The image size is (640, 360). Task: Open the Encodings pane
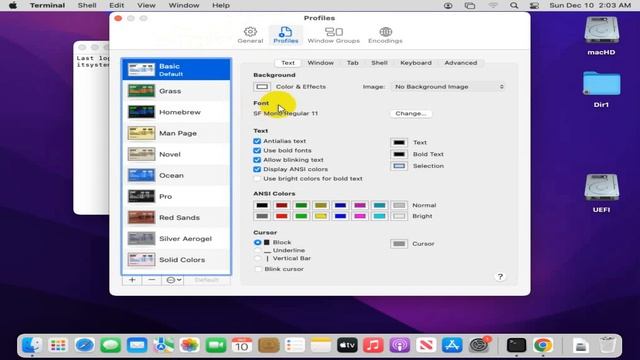tap(385, 35)
